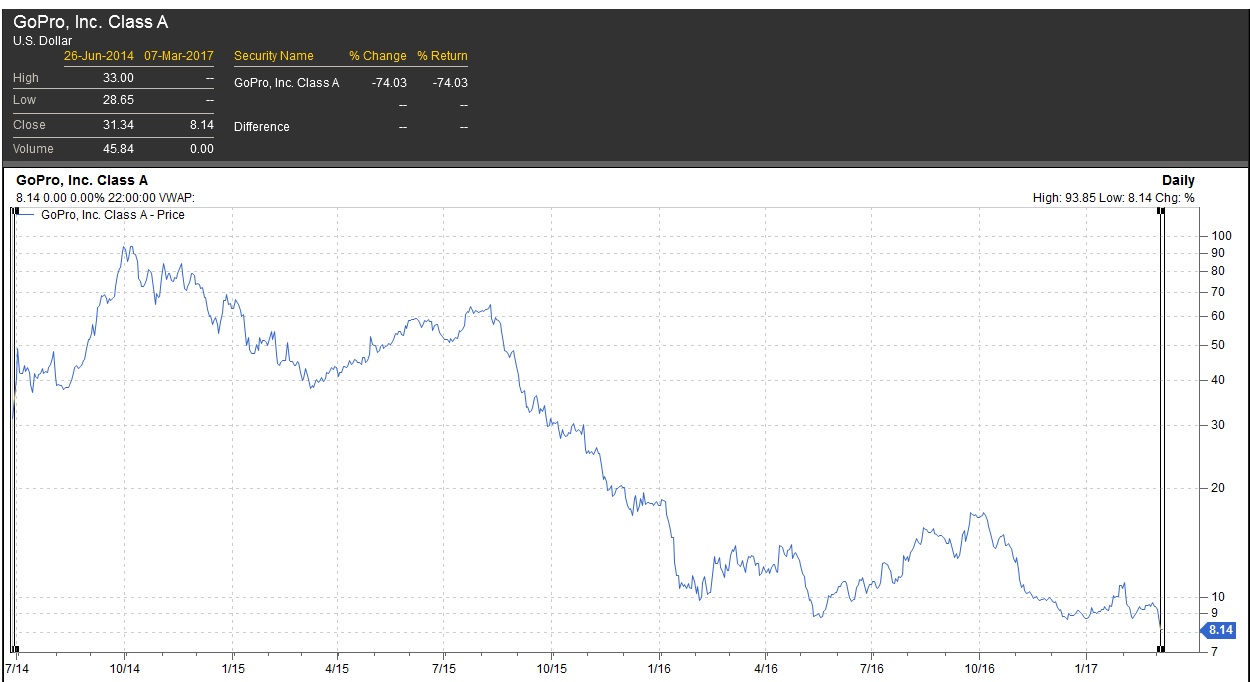Click the GoPro price series legend line
1250x682 pixels.
27,215
